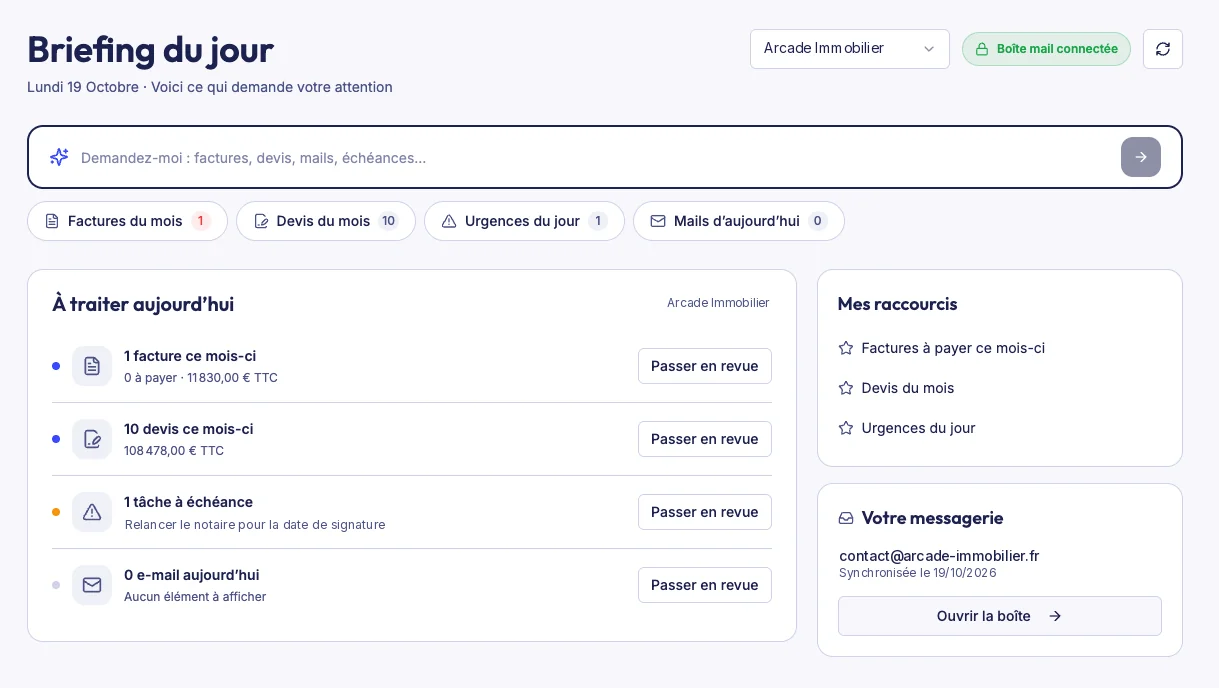
Task: Passer en revue the 0 e-mail aujourd'hui
Action: [705, 585]
